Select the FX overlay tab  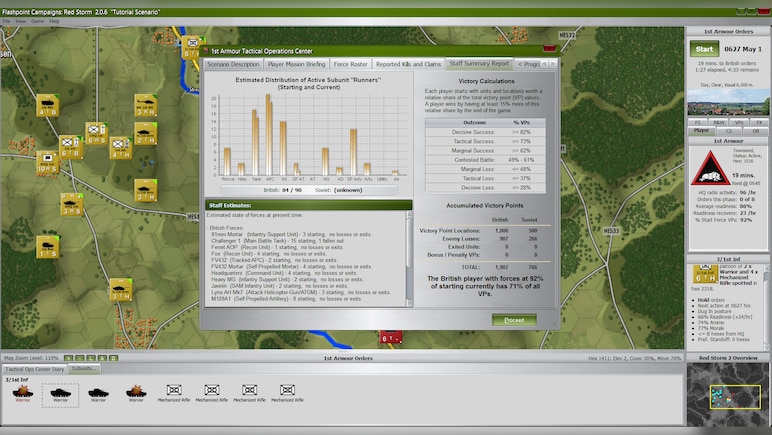pos(759,123)
